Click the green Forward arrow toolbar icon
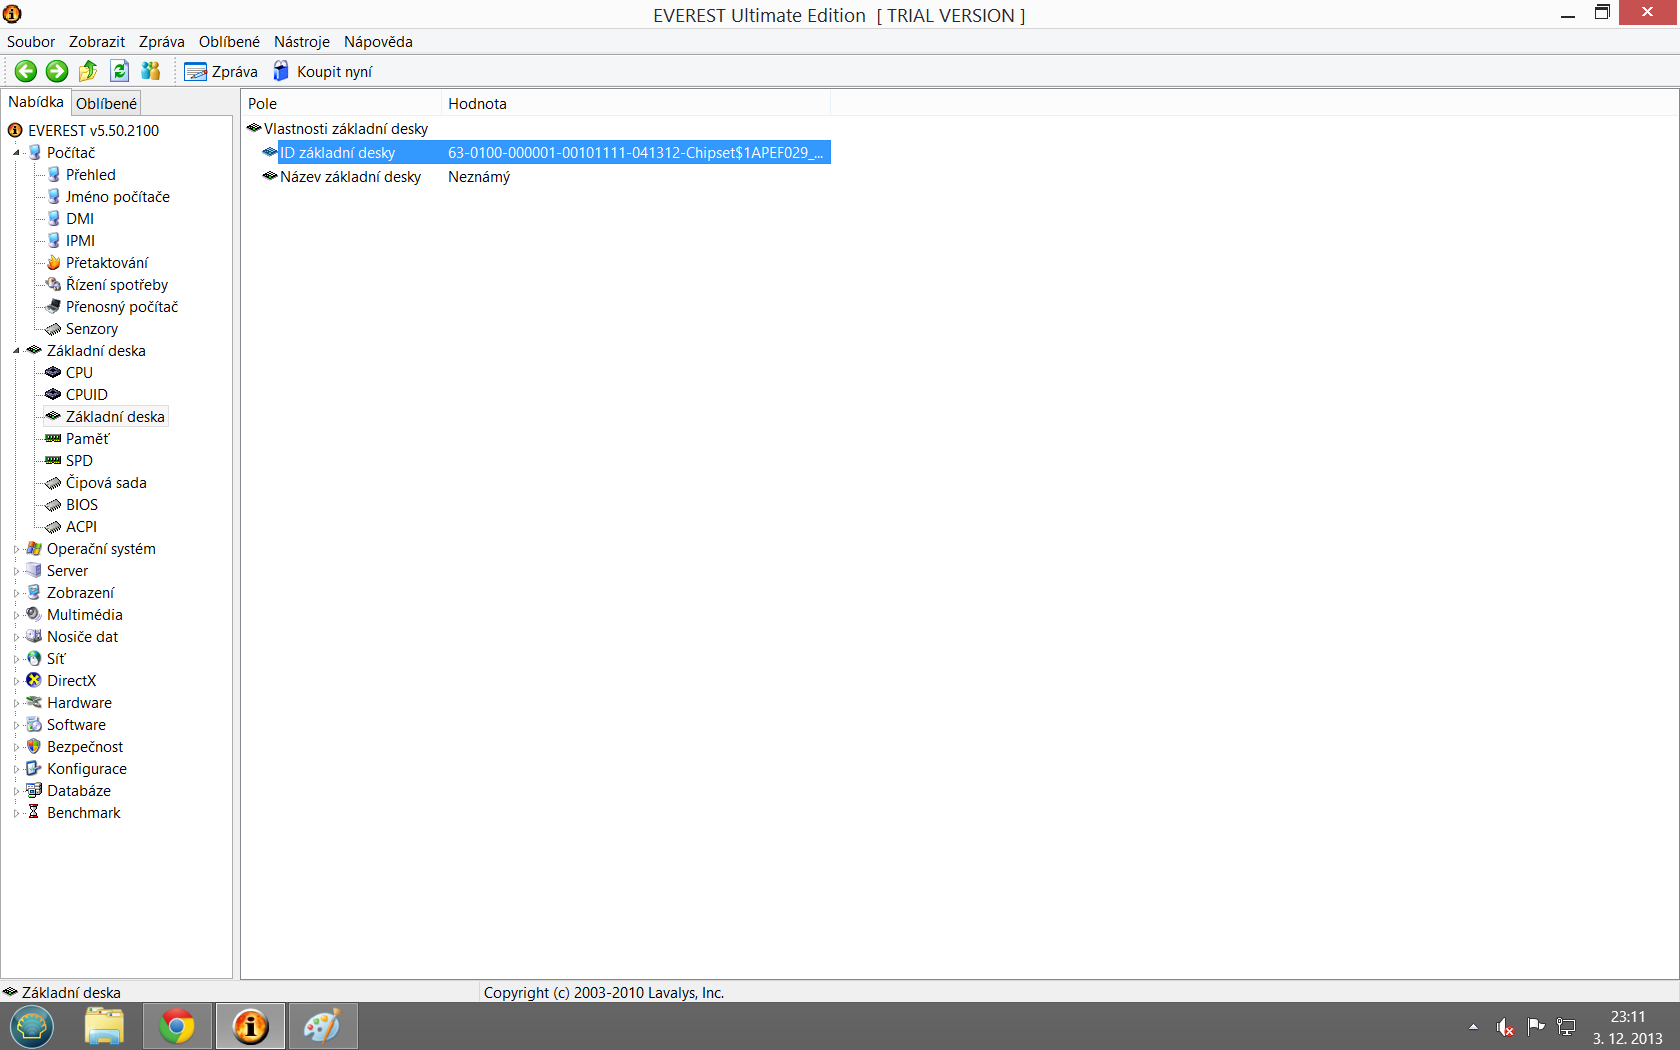 (57, 71)
